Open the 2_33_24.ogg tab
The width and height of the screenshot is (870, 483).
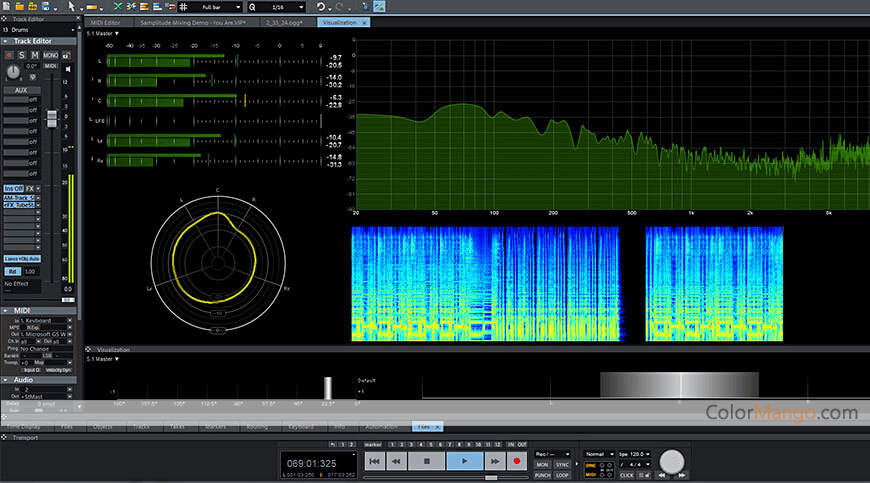286,21
